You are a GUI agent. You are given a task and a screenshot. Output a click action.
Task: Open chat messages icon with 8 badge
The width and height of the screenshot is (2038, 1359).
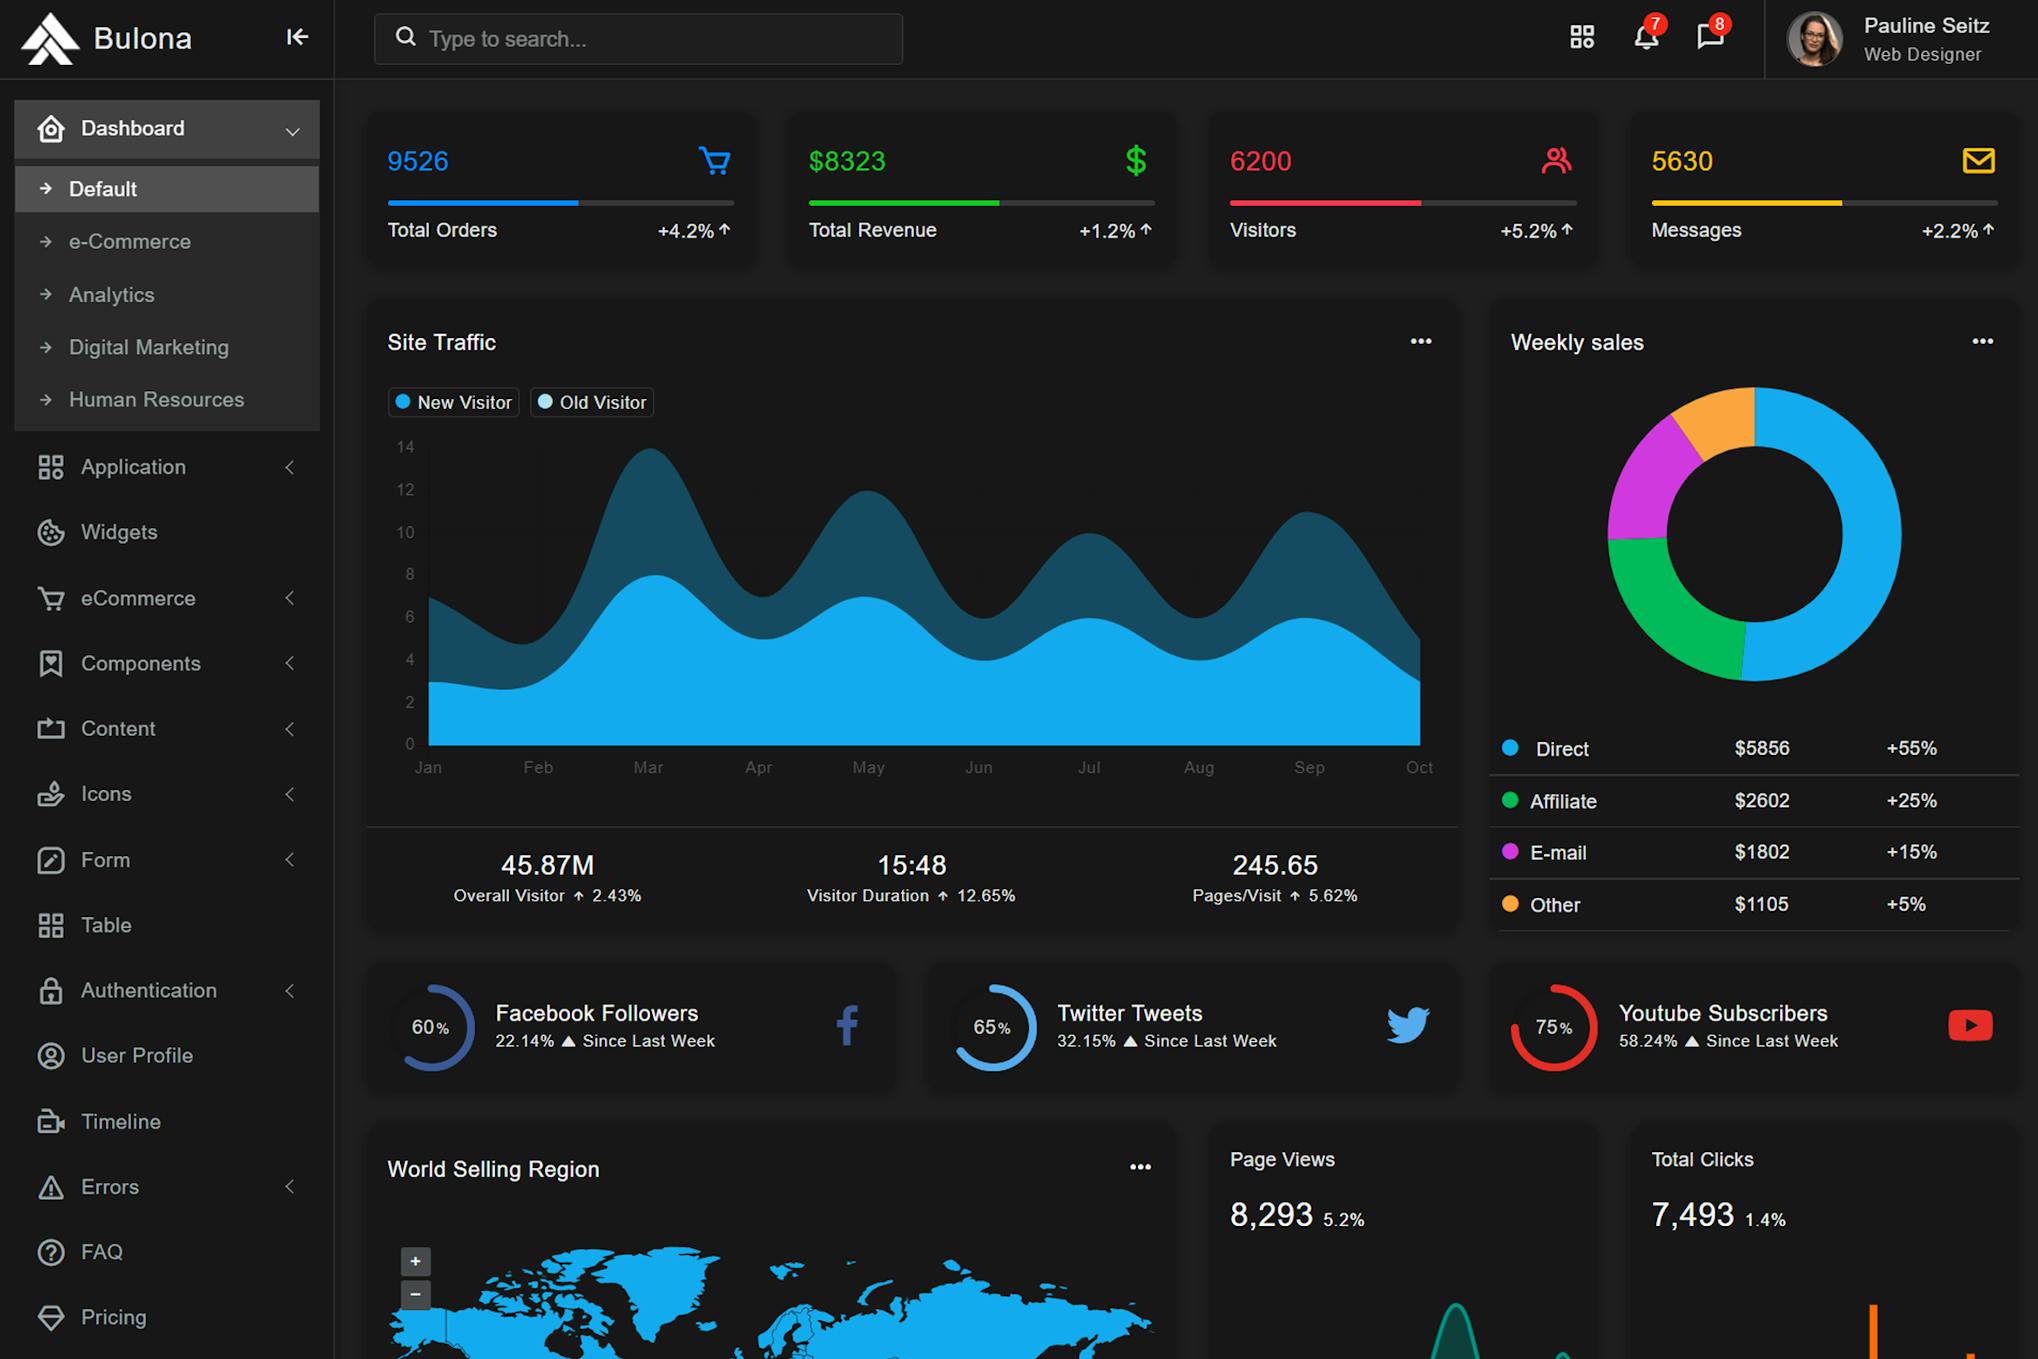click(x=1710, y=38)
